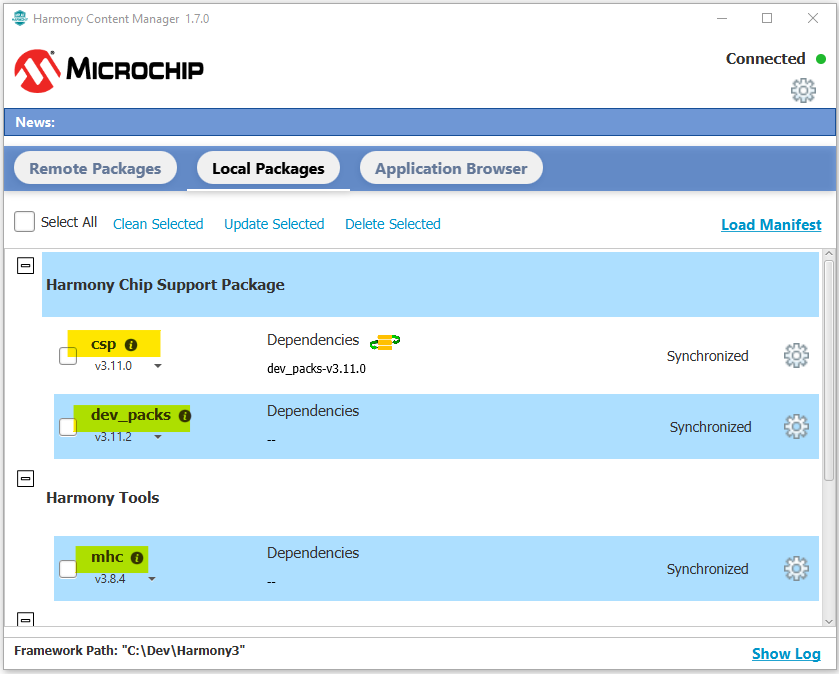Click the package list vertical scrollbar thumb

[829, 370]
